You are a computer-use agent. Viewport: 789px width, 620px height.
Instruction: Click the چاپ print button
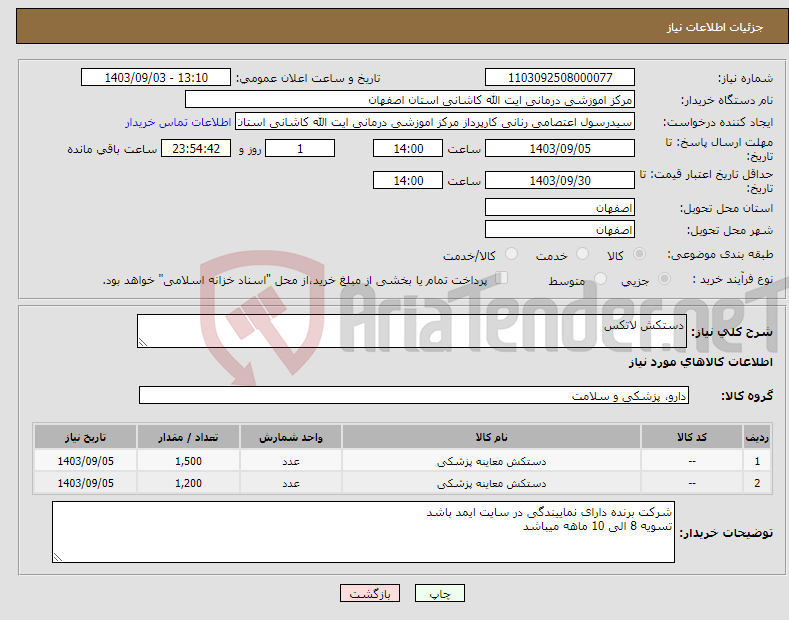439,593
